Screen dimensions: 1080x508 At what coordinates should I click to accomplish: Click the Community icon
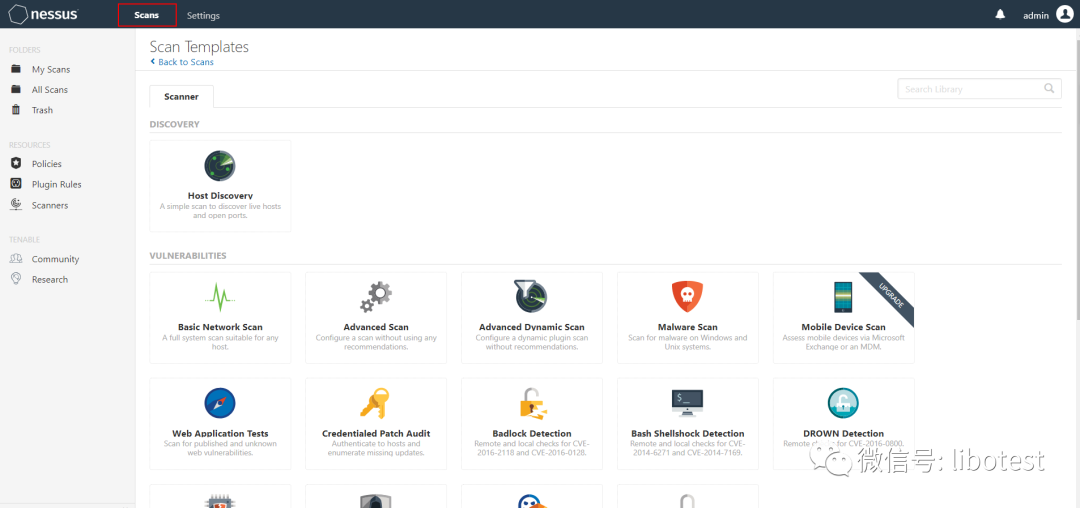[16, 258]
